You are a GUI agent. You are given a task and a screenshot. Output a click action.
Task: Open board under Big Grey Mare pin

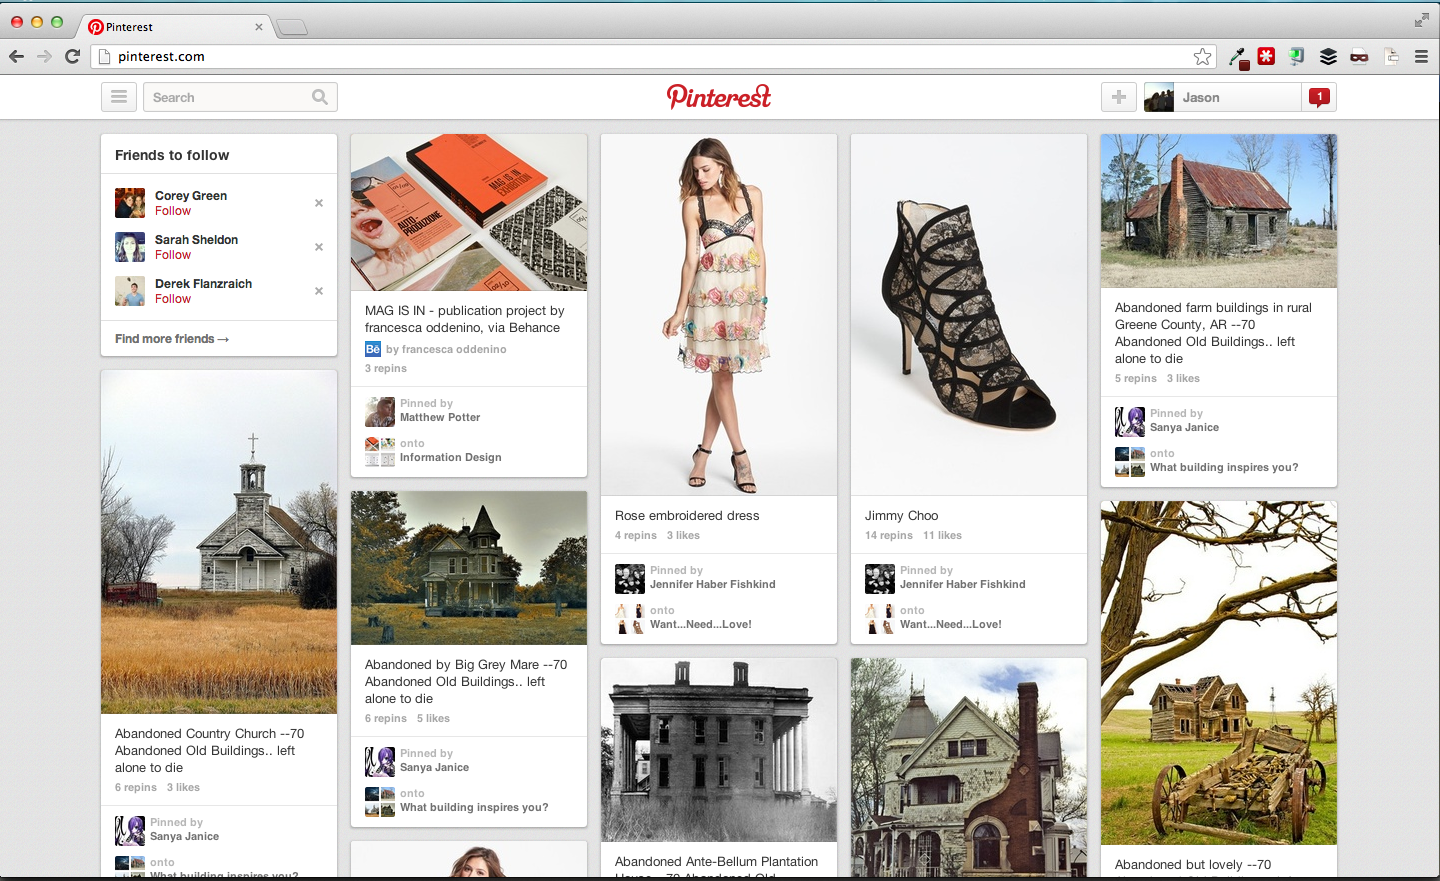coord(474,808)
